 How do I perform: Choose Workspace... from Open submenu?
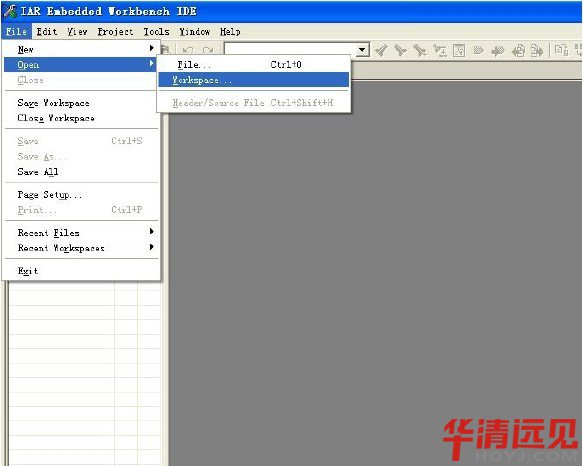pos(254,80)
